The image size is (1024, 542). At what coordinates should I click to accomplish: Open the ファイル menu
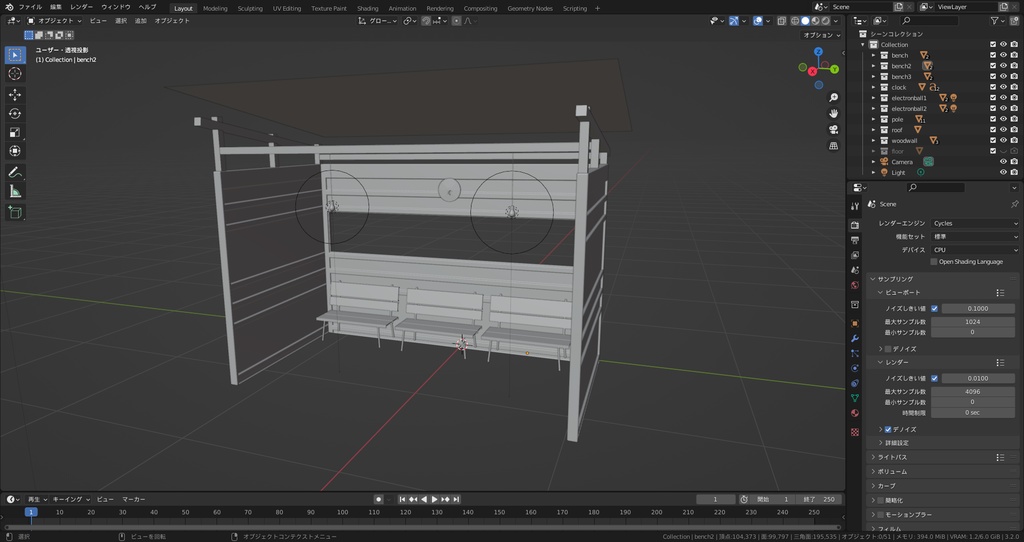(x=30, y=7)
